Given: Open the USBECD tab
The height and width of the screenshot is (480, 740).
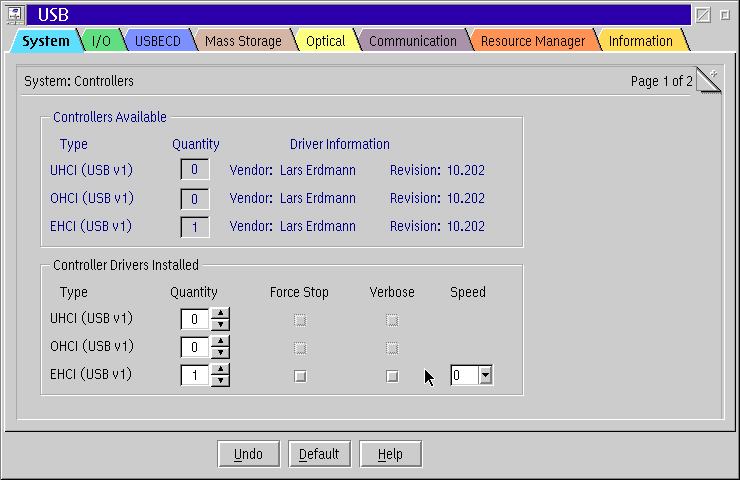Looking at the screenshot, I should (158, 41).
